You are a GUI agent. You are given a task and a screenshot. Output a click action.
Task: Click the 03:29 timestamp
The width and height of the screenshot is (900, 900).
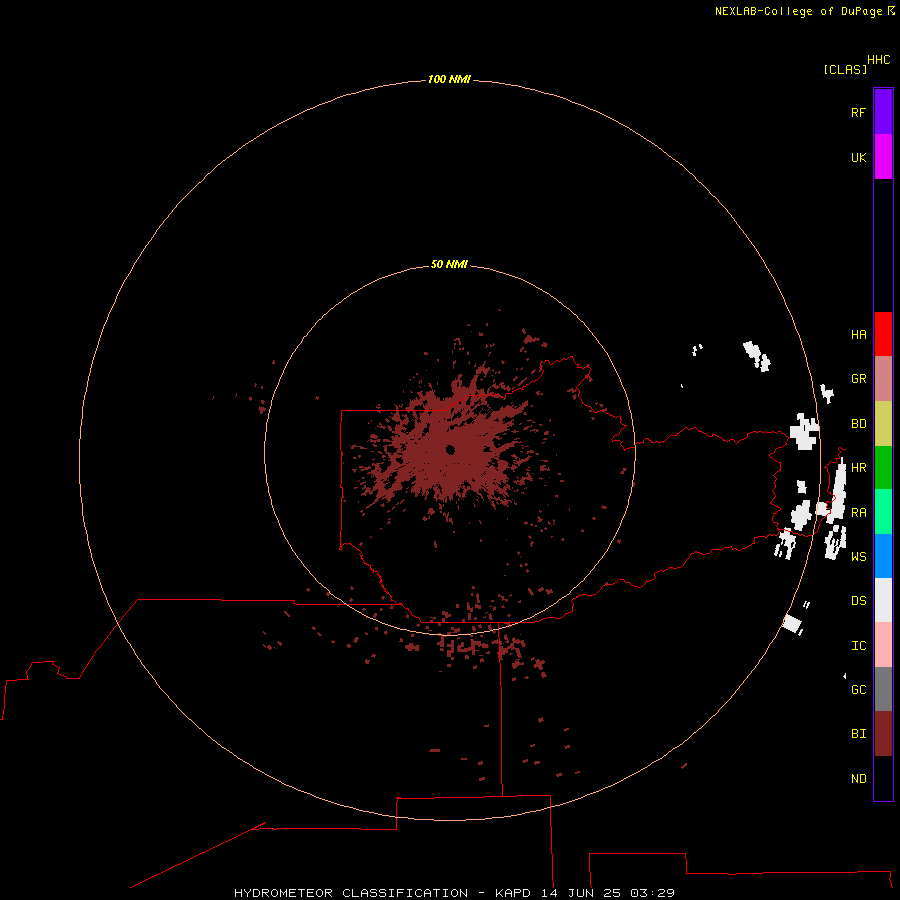[x=652, y=893]
